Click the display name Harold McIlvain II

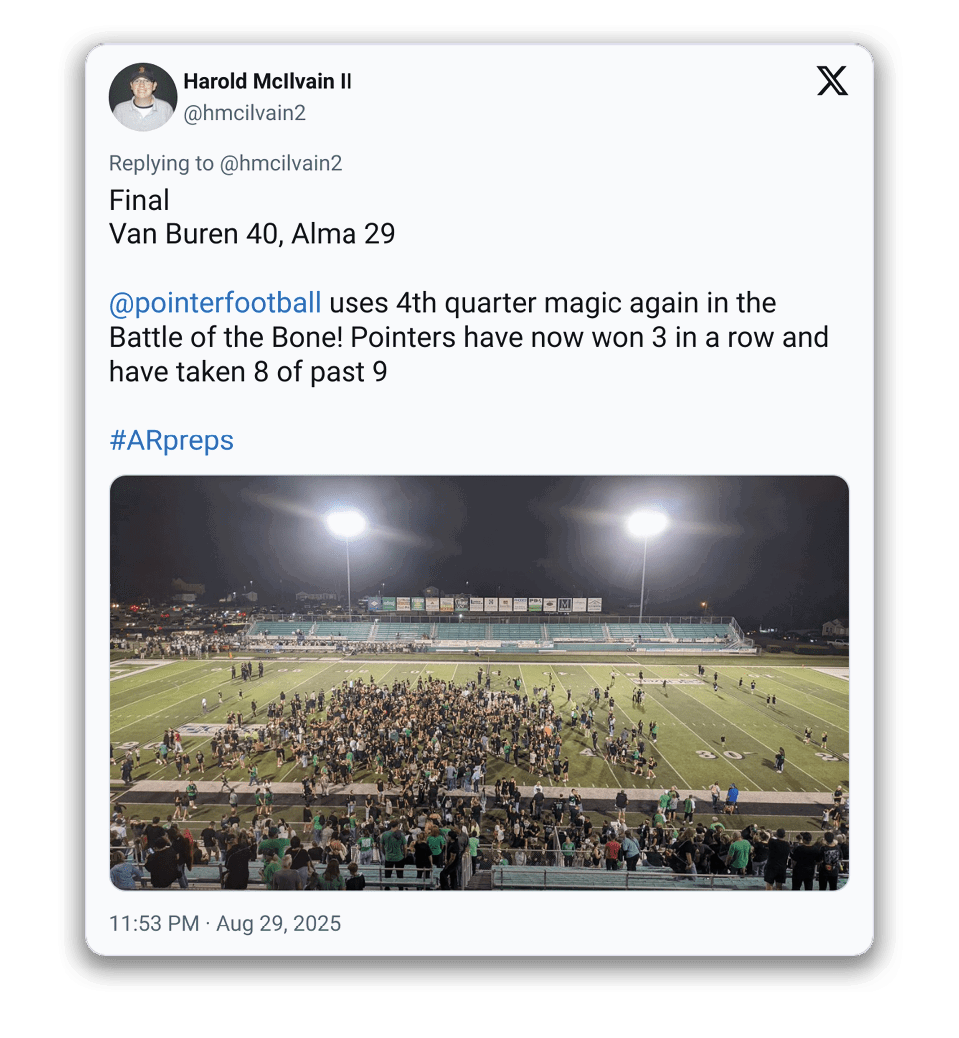(267, 81)
